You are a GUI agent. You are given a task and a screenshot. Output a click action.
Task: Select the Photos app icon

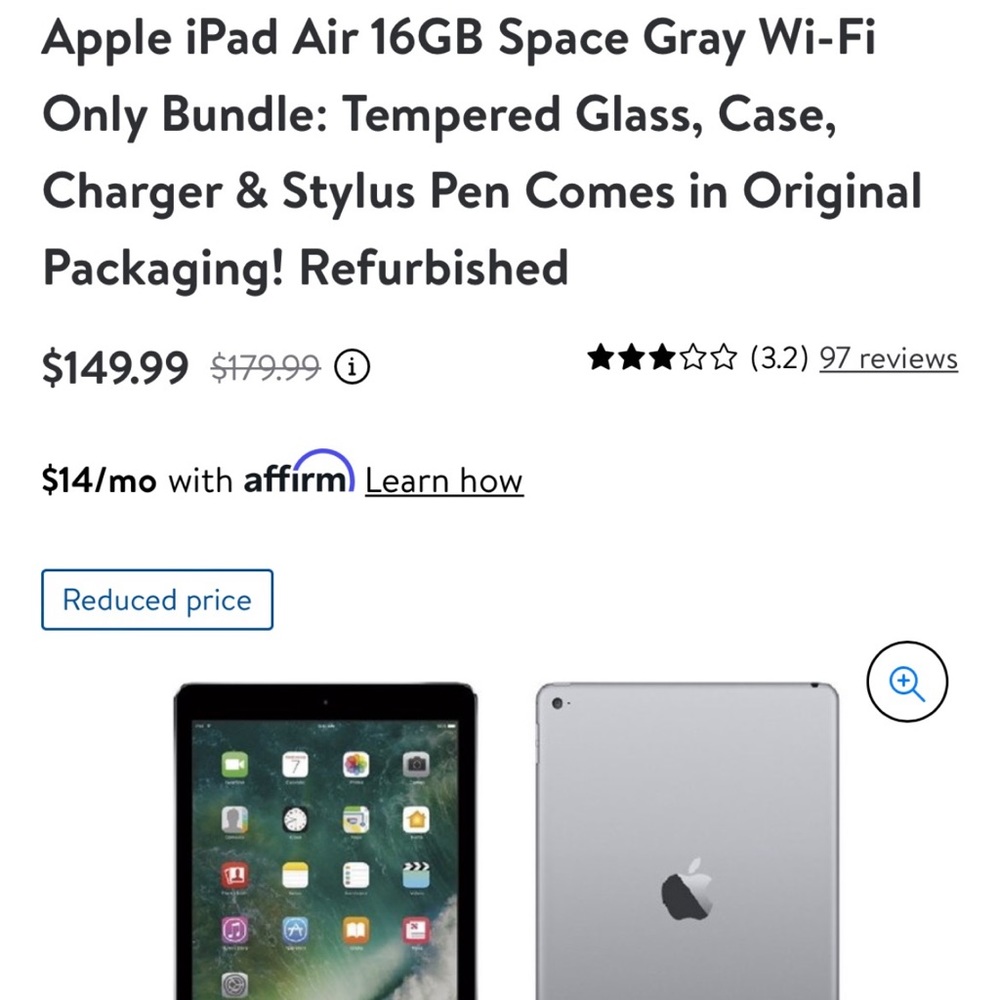(356, 766)
